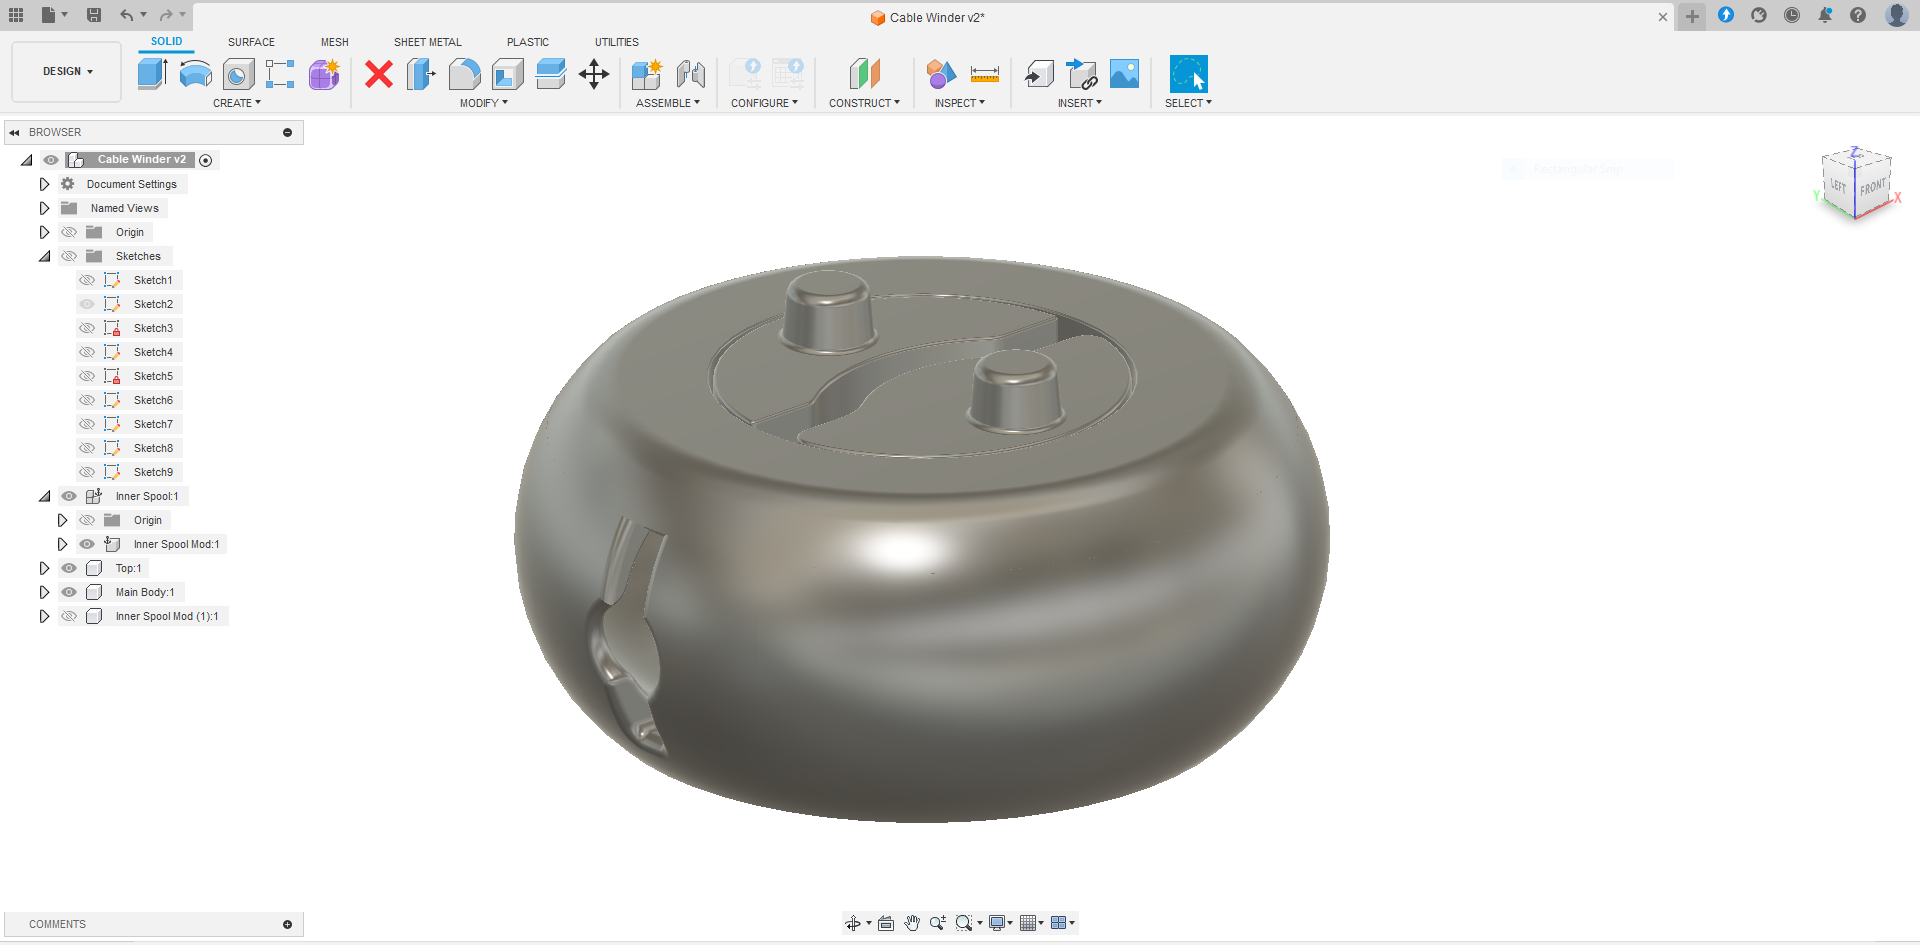
Task: Select the Shell tool
Action: click(507, 74)
